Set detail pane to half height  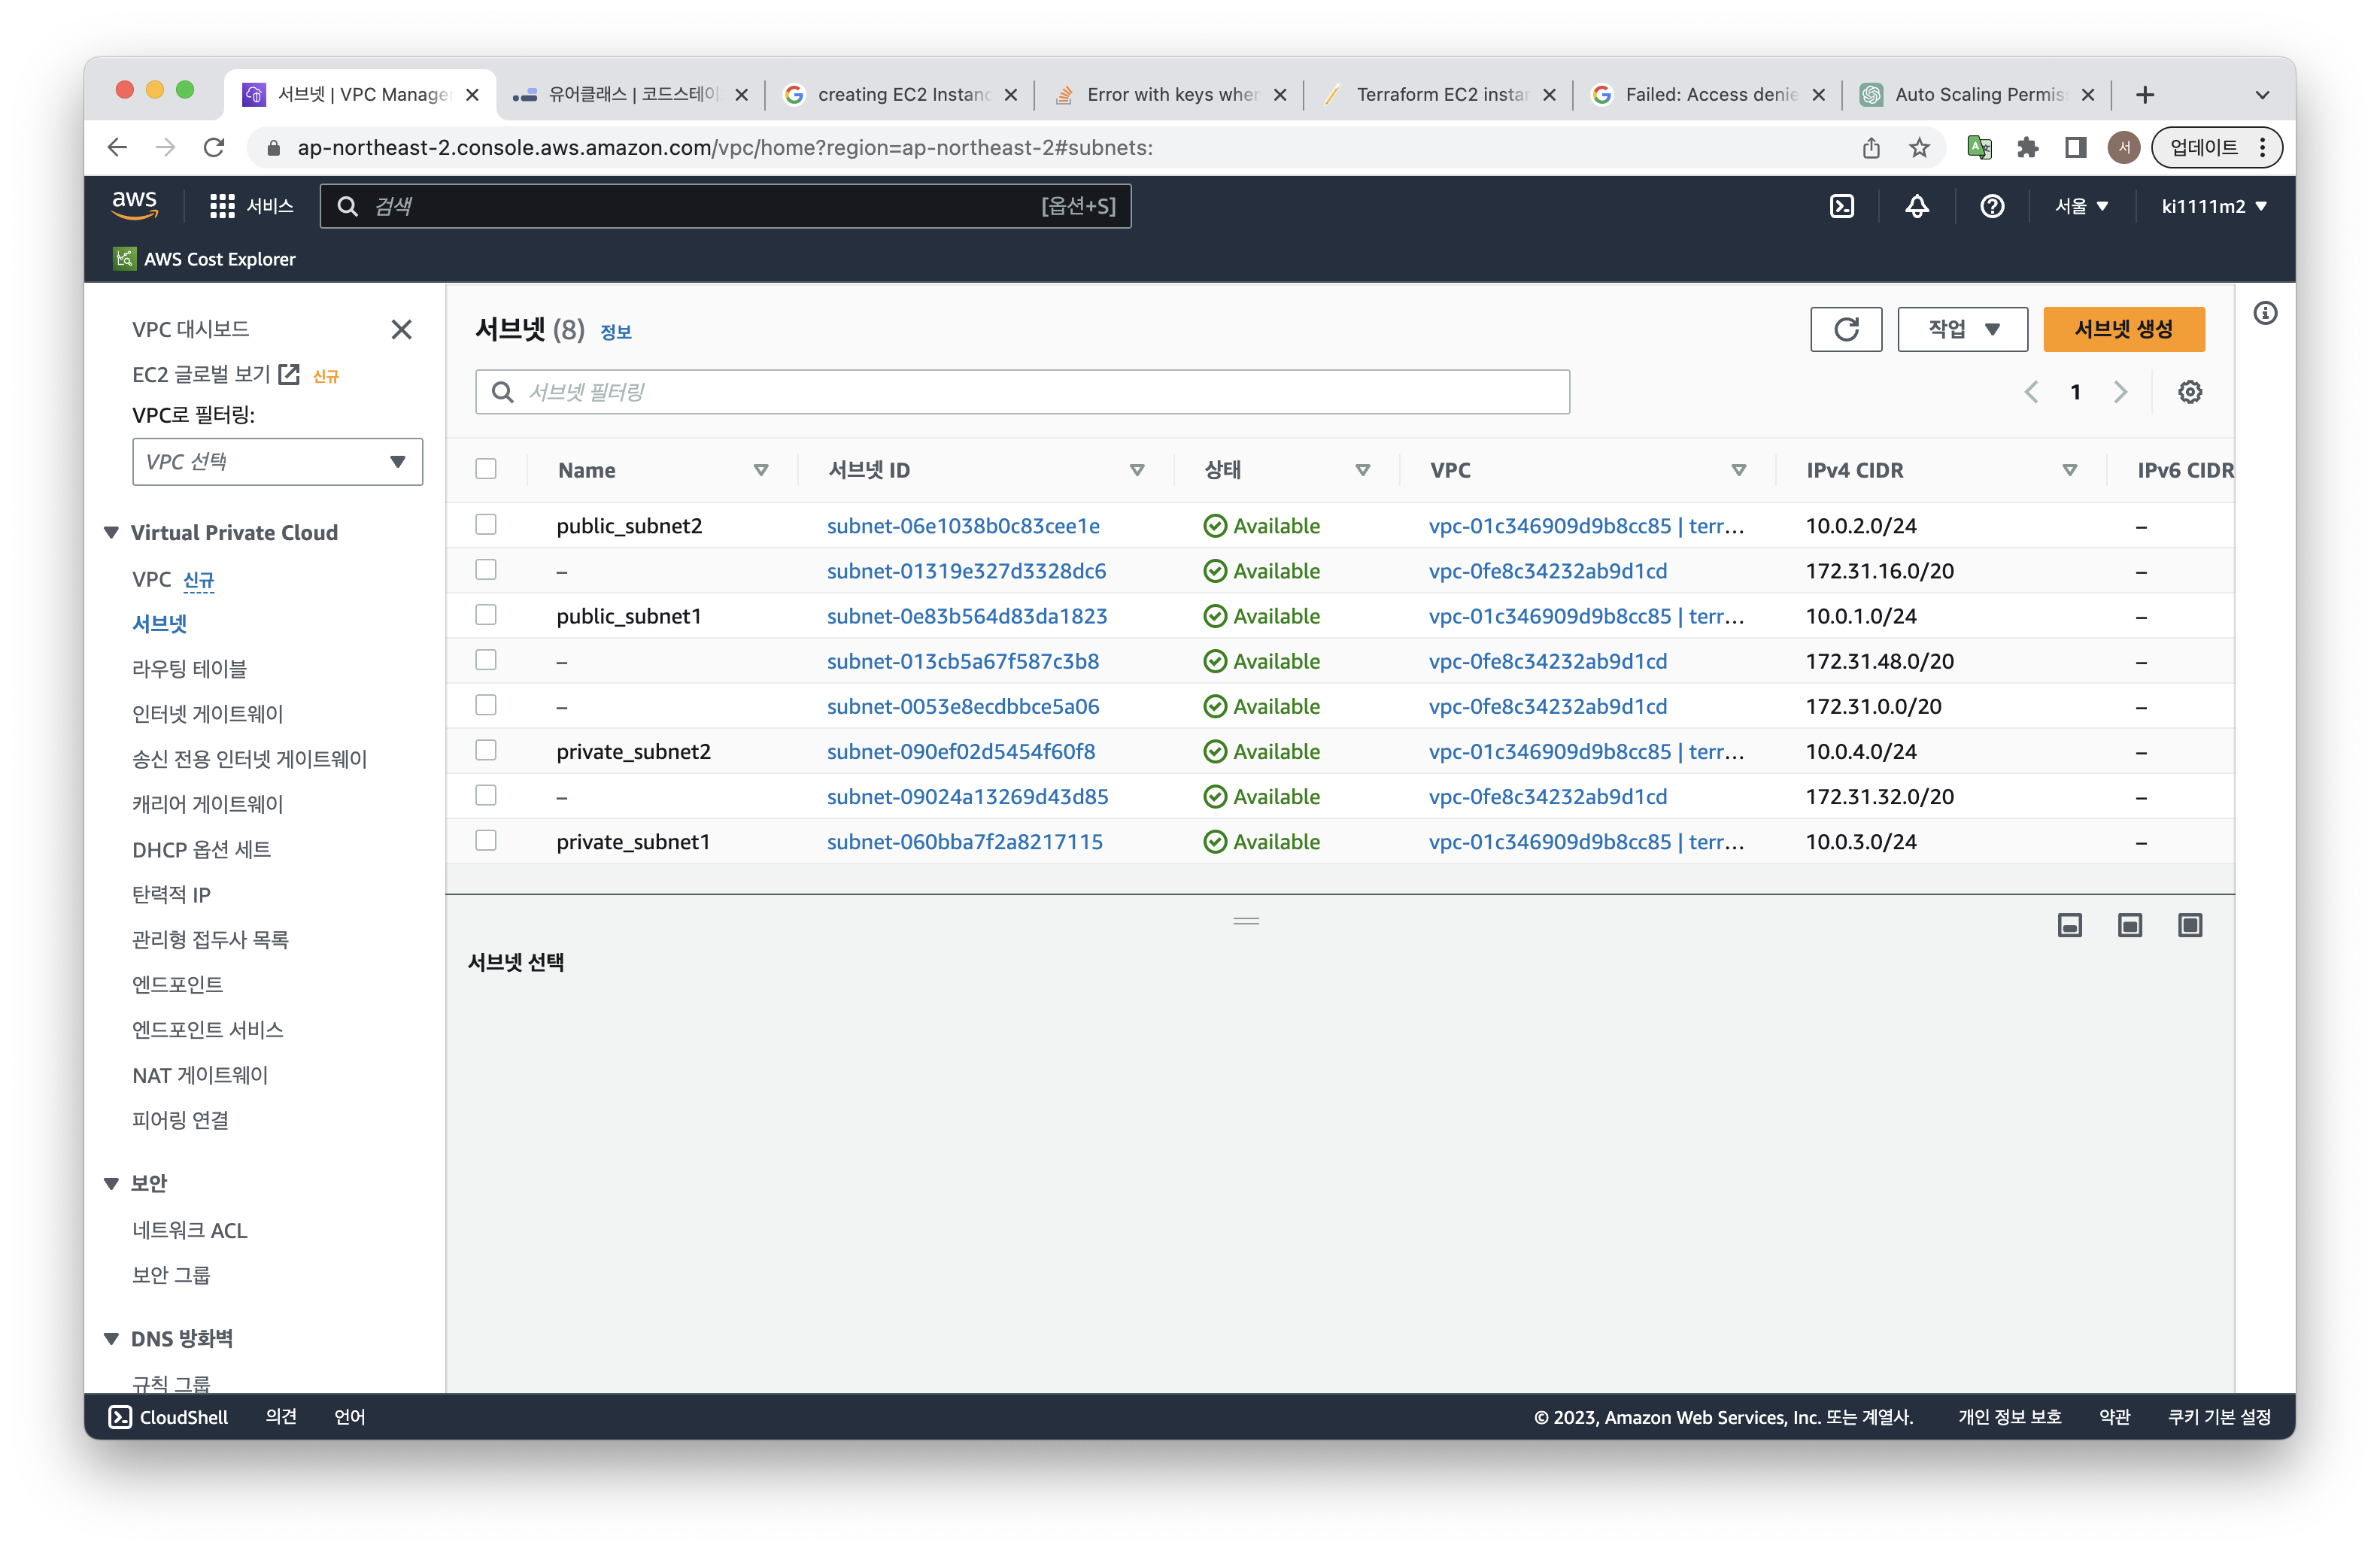pyautogui.click(x=2129, y=925)
